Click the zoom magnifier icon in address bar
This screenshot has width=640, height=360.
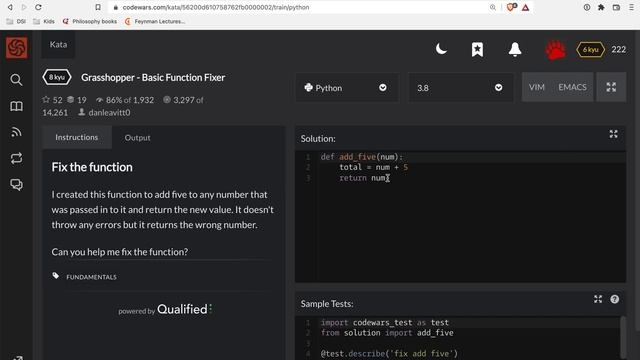pos(493,7)
